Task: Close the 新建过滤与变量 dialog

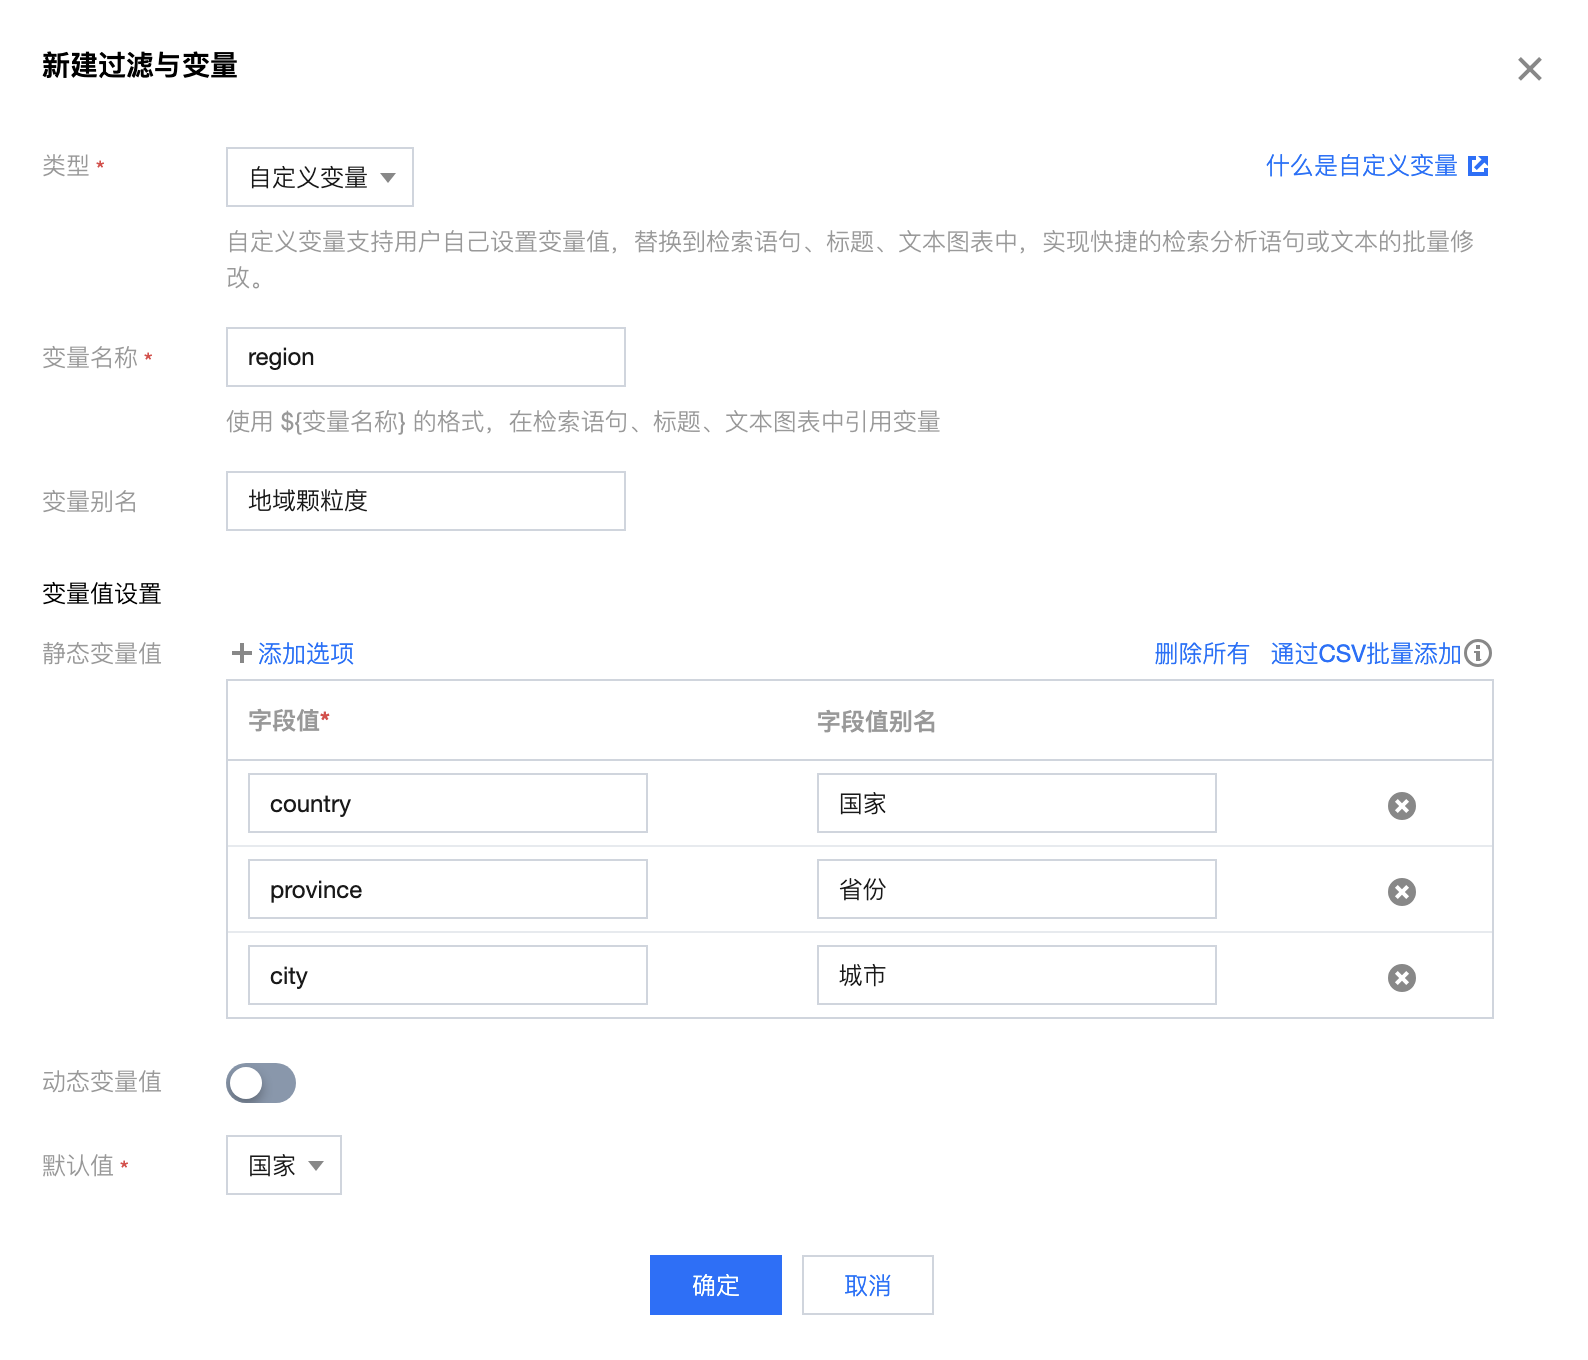Action: tap(1529, 69)
